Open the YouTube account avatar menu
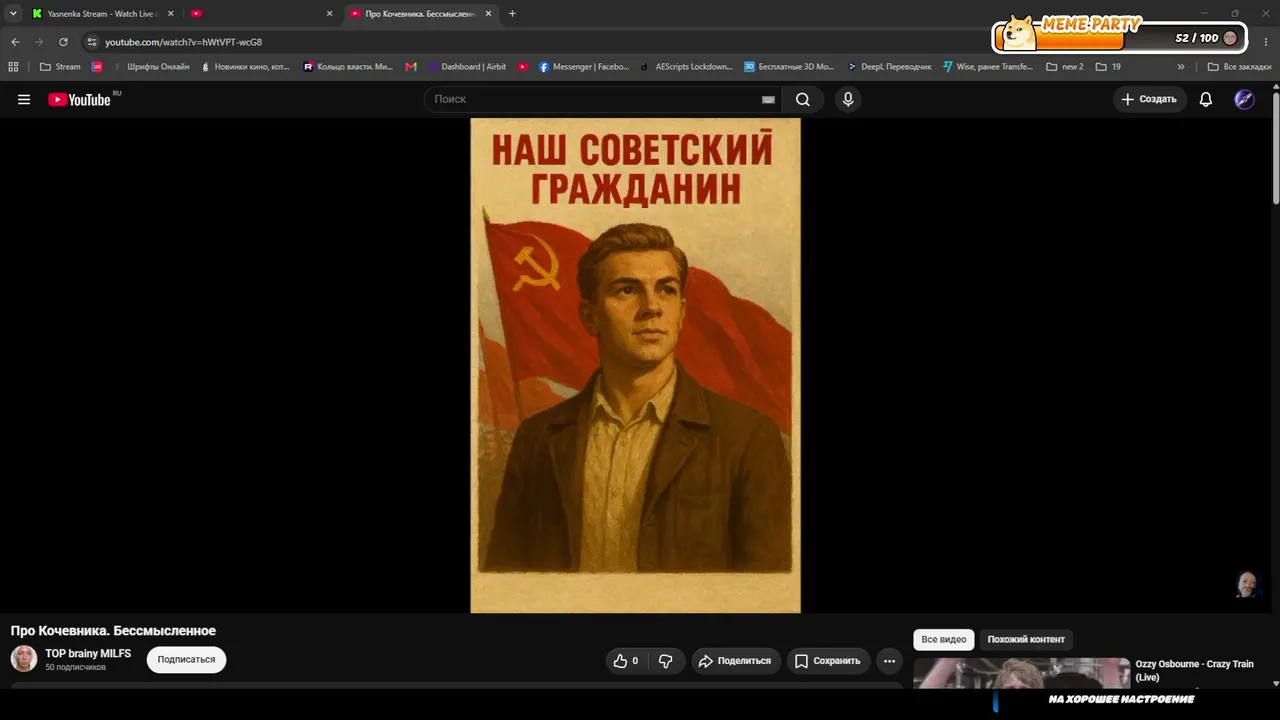Viewport: 1280px width, 720px height. (x=1244, y=99)
